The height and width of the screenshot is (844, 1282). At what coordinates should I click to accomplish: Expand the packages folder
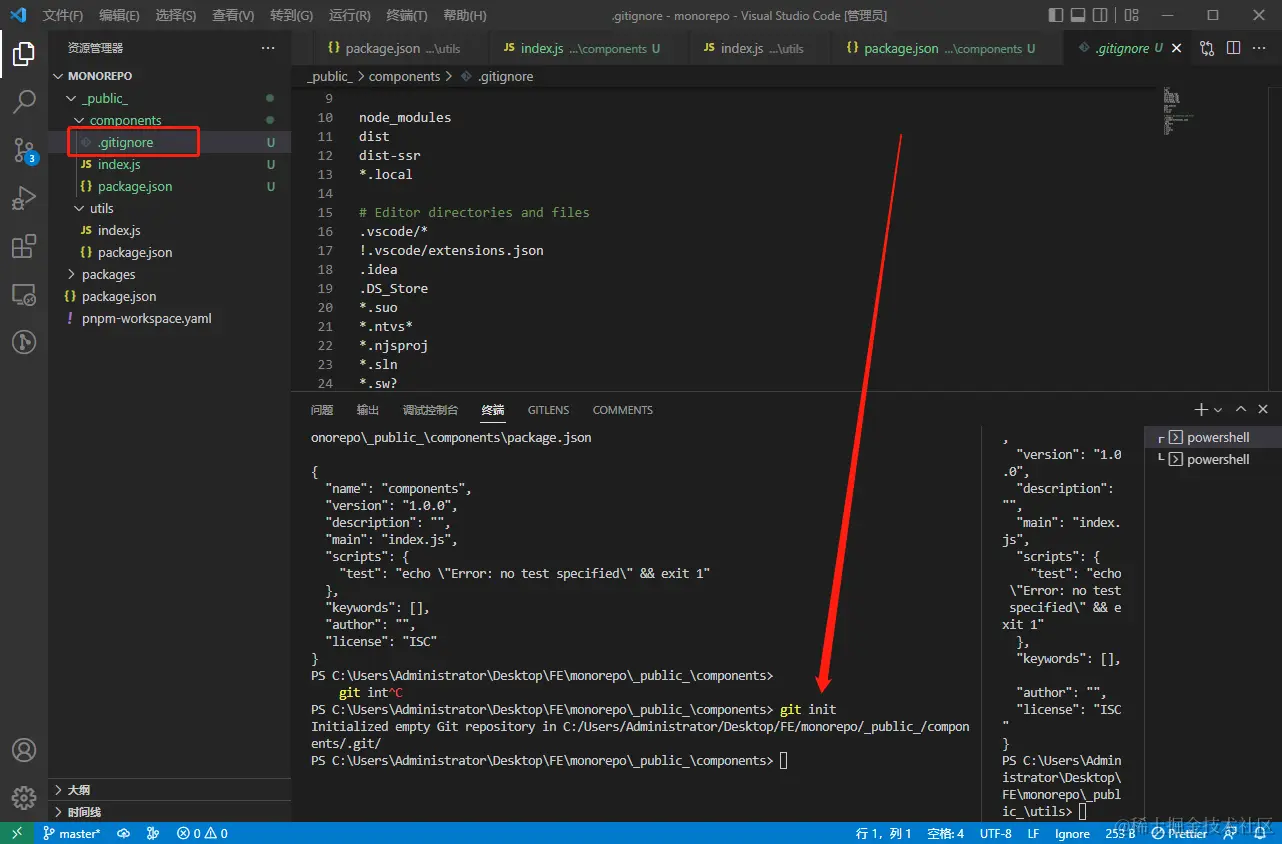tap(108, 274)
